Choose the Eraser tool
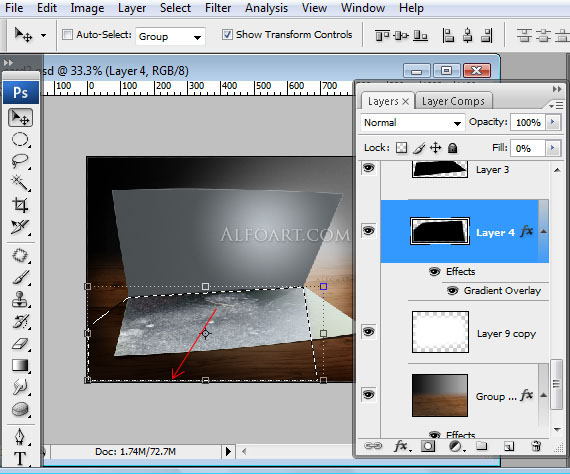This screenshot has height=474, width=570. (20, 344)
